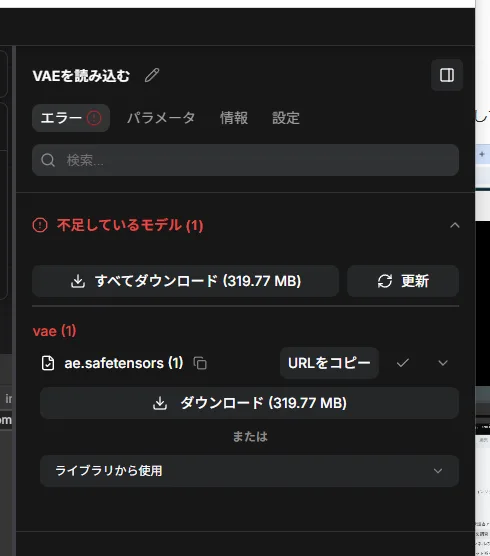Click the red warning icon by 不足しているモデル
This screenshot has height=556, width=490.
pyautogui.click(x=40, y=225)
